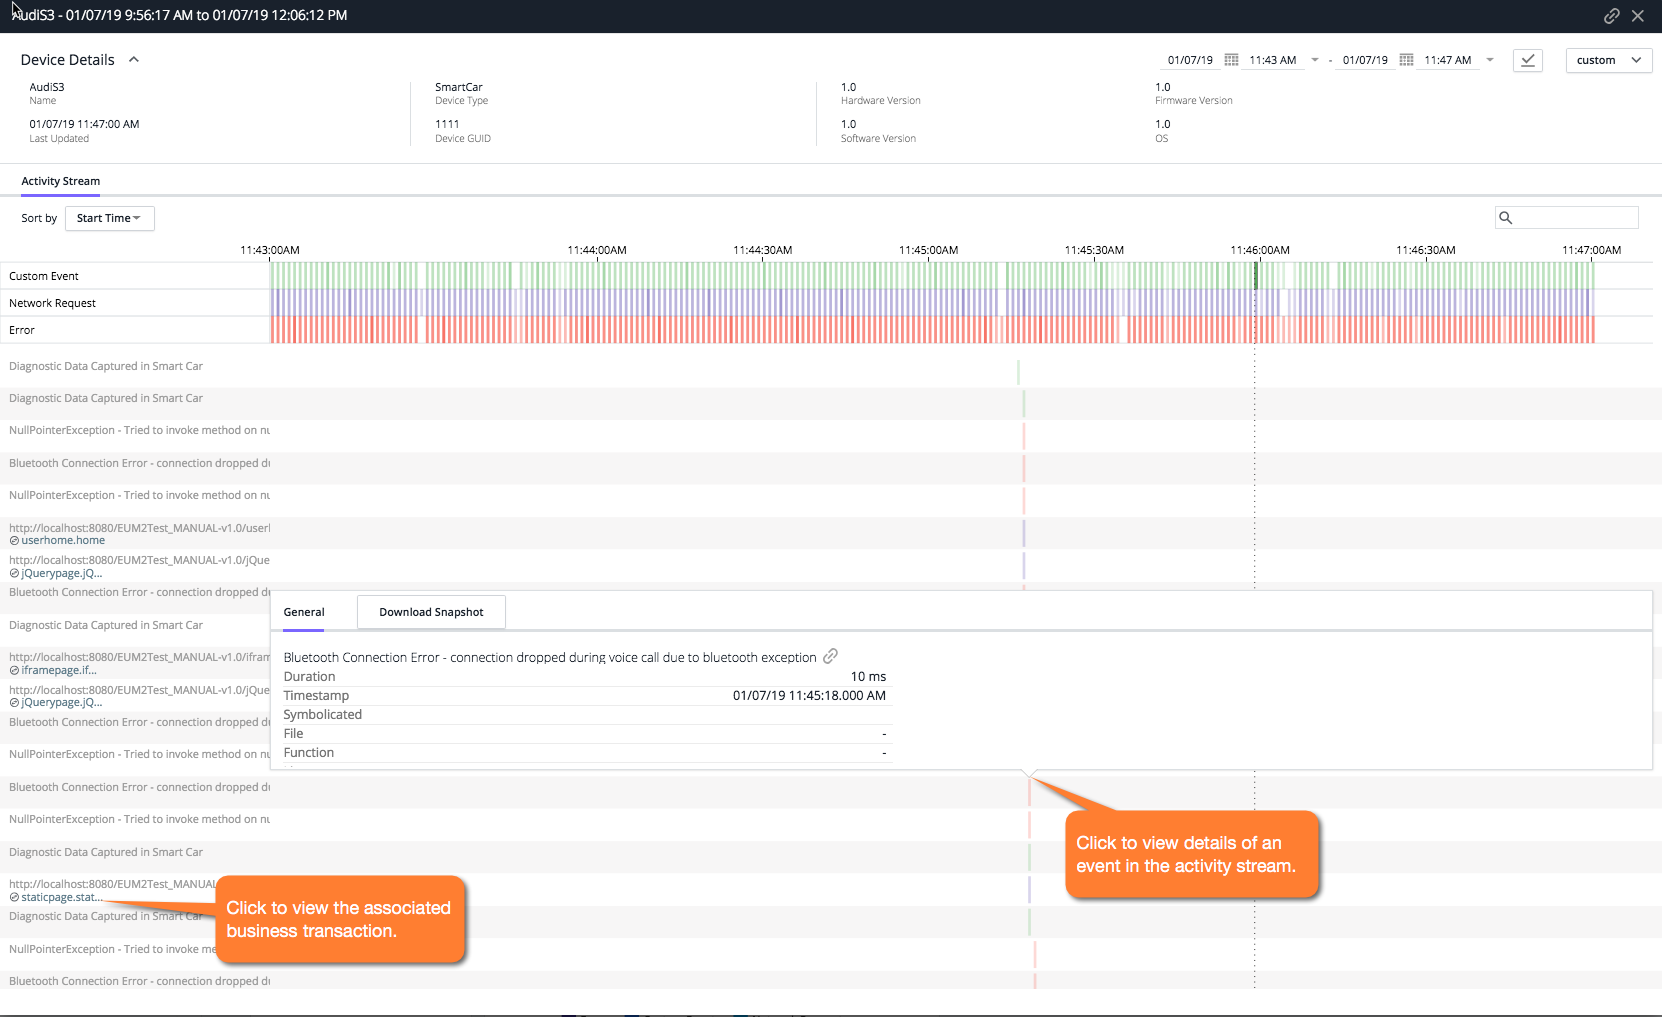Click the Last Updated 01/07/19 11:47:00 AM value
Image resolution: width=1662 pixels, height=1017 pixels.
tap(84, 125)
